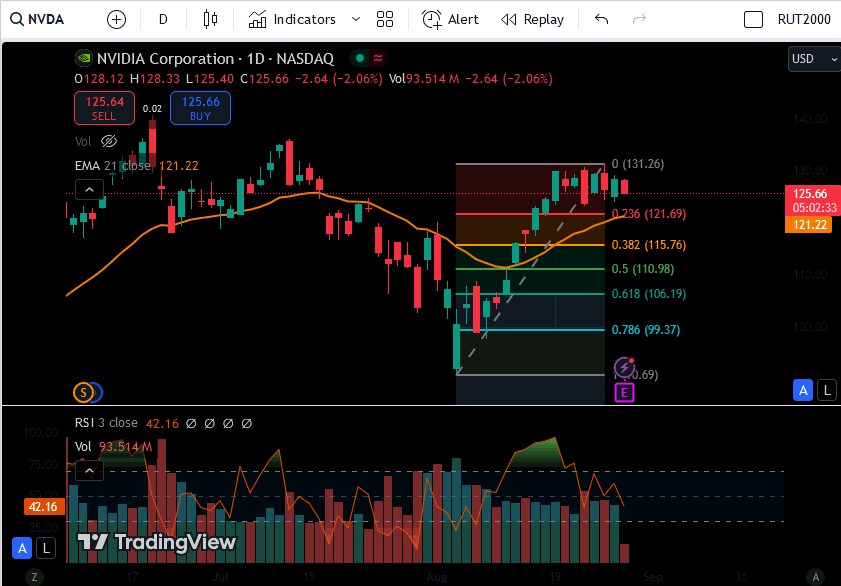Open the Indicators dialog
The image size is (841, 586).
pyautogui.click(x=292, y=20)
